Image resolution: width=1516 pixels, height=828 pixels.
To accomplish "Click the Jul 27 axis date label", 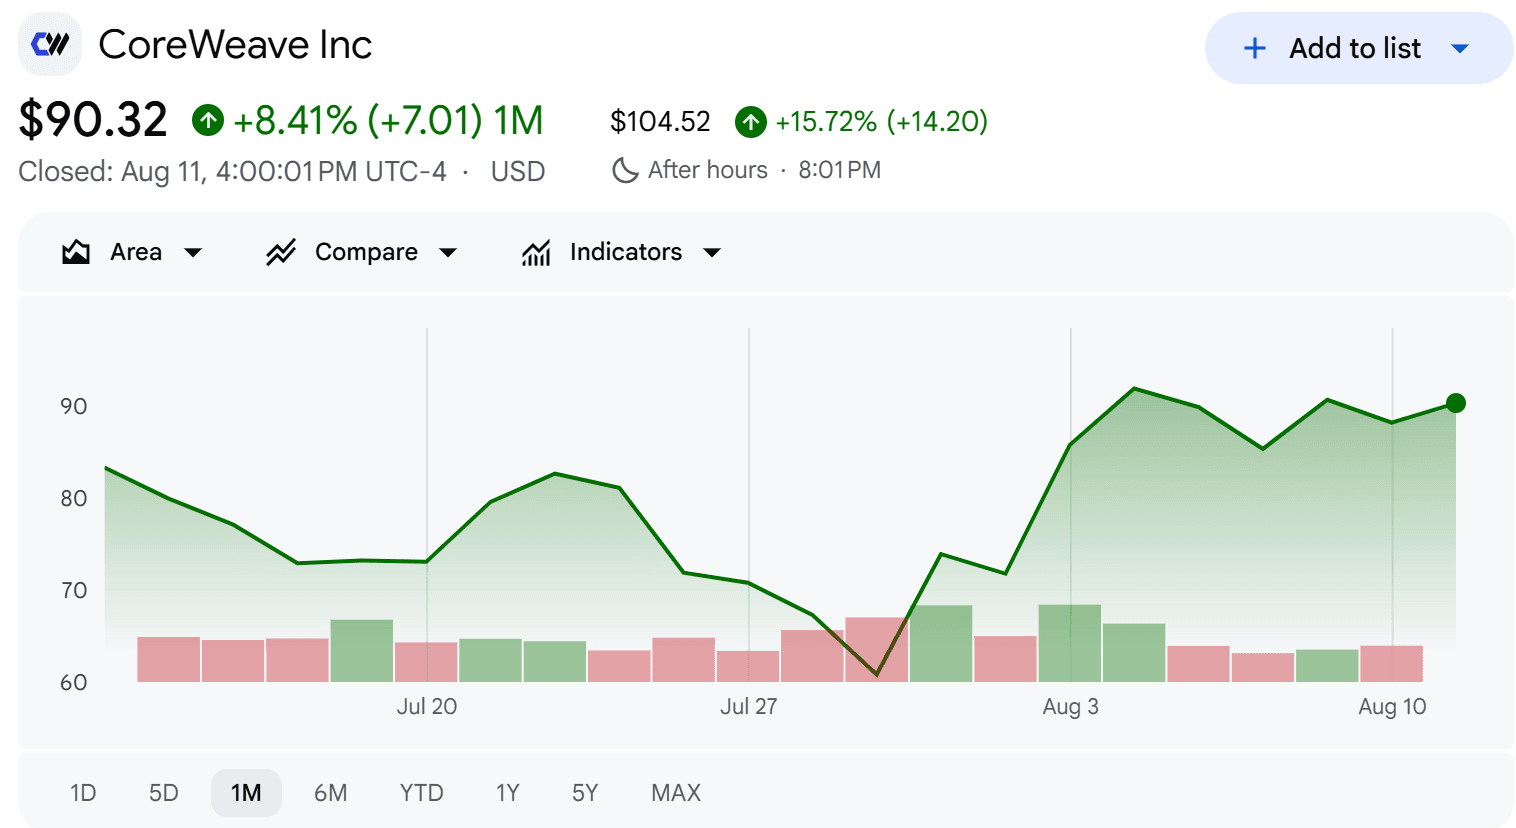I will pos(749,706).
